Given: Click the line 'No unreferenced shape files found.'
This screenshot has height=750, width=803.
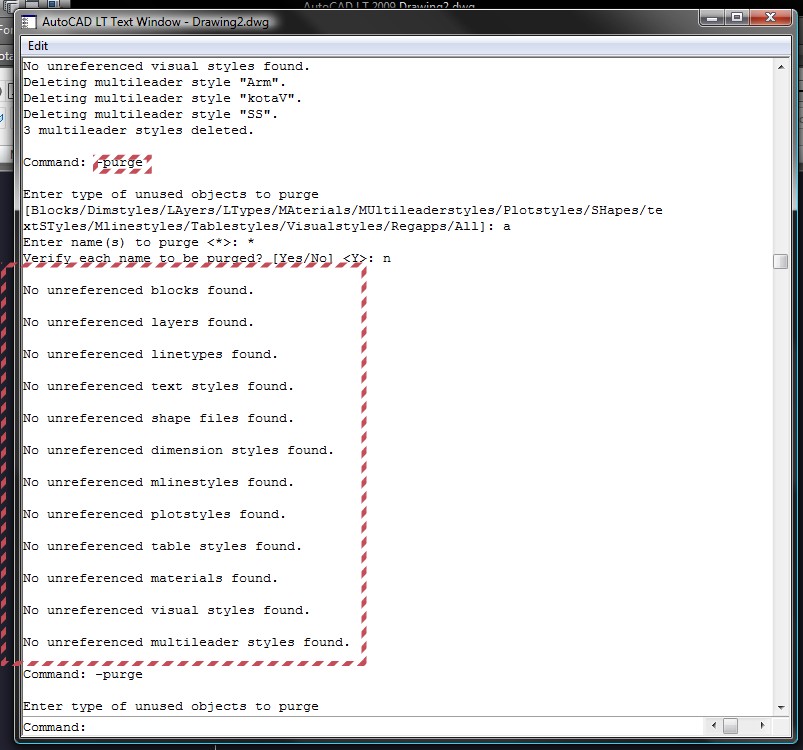Looking at the screenshot, I should pos(158,418).
